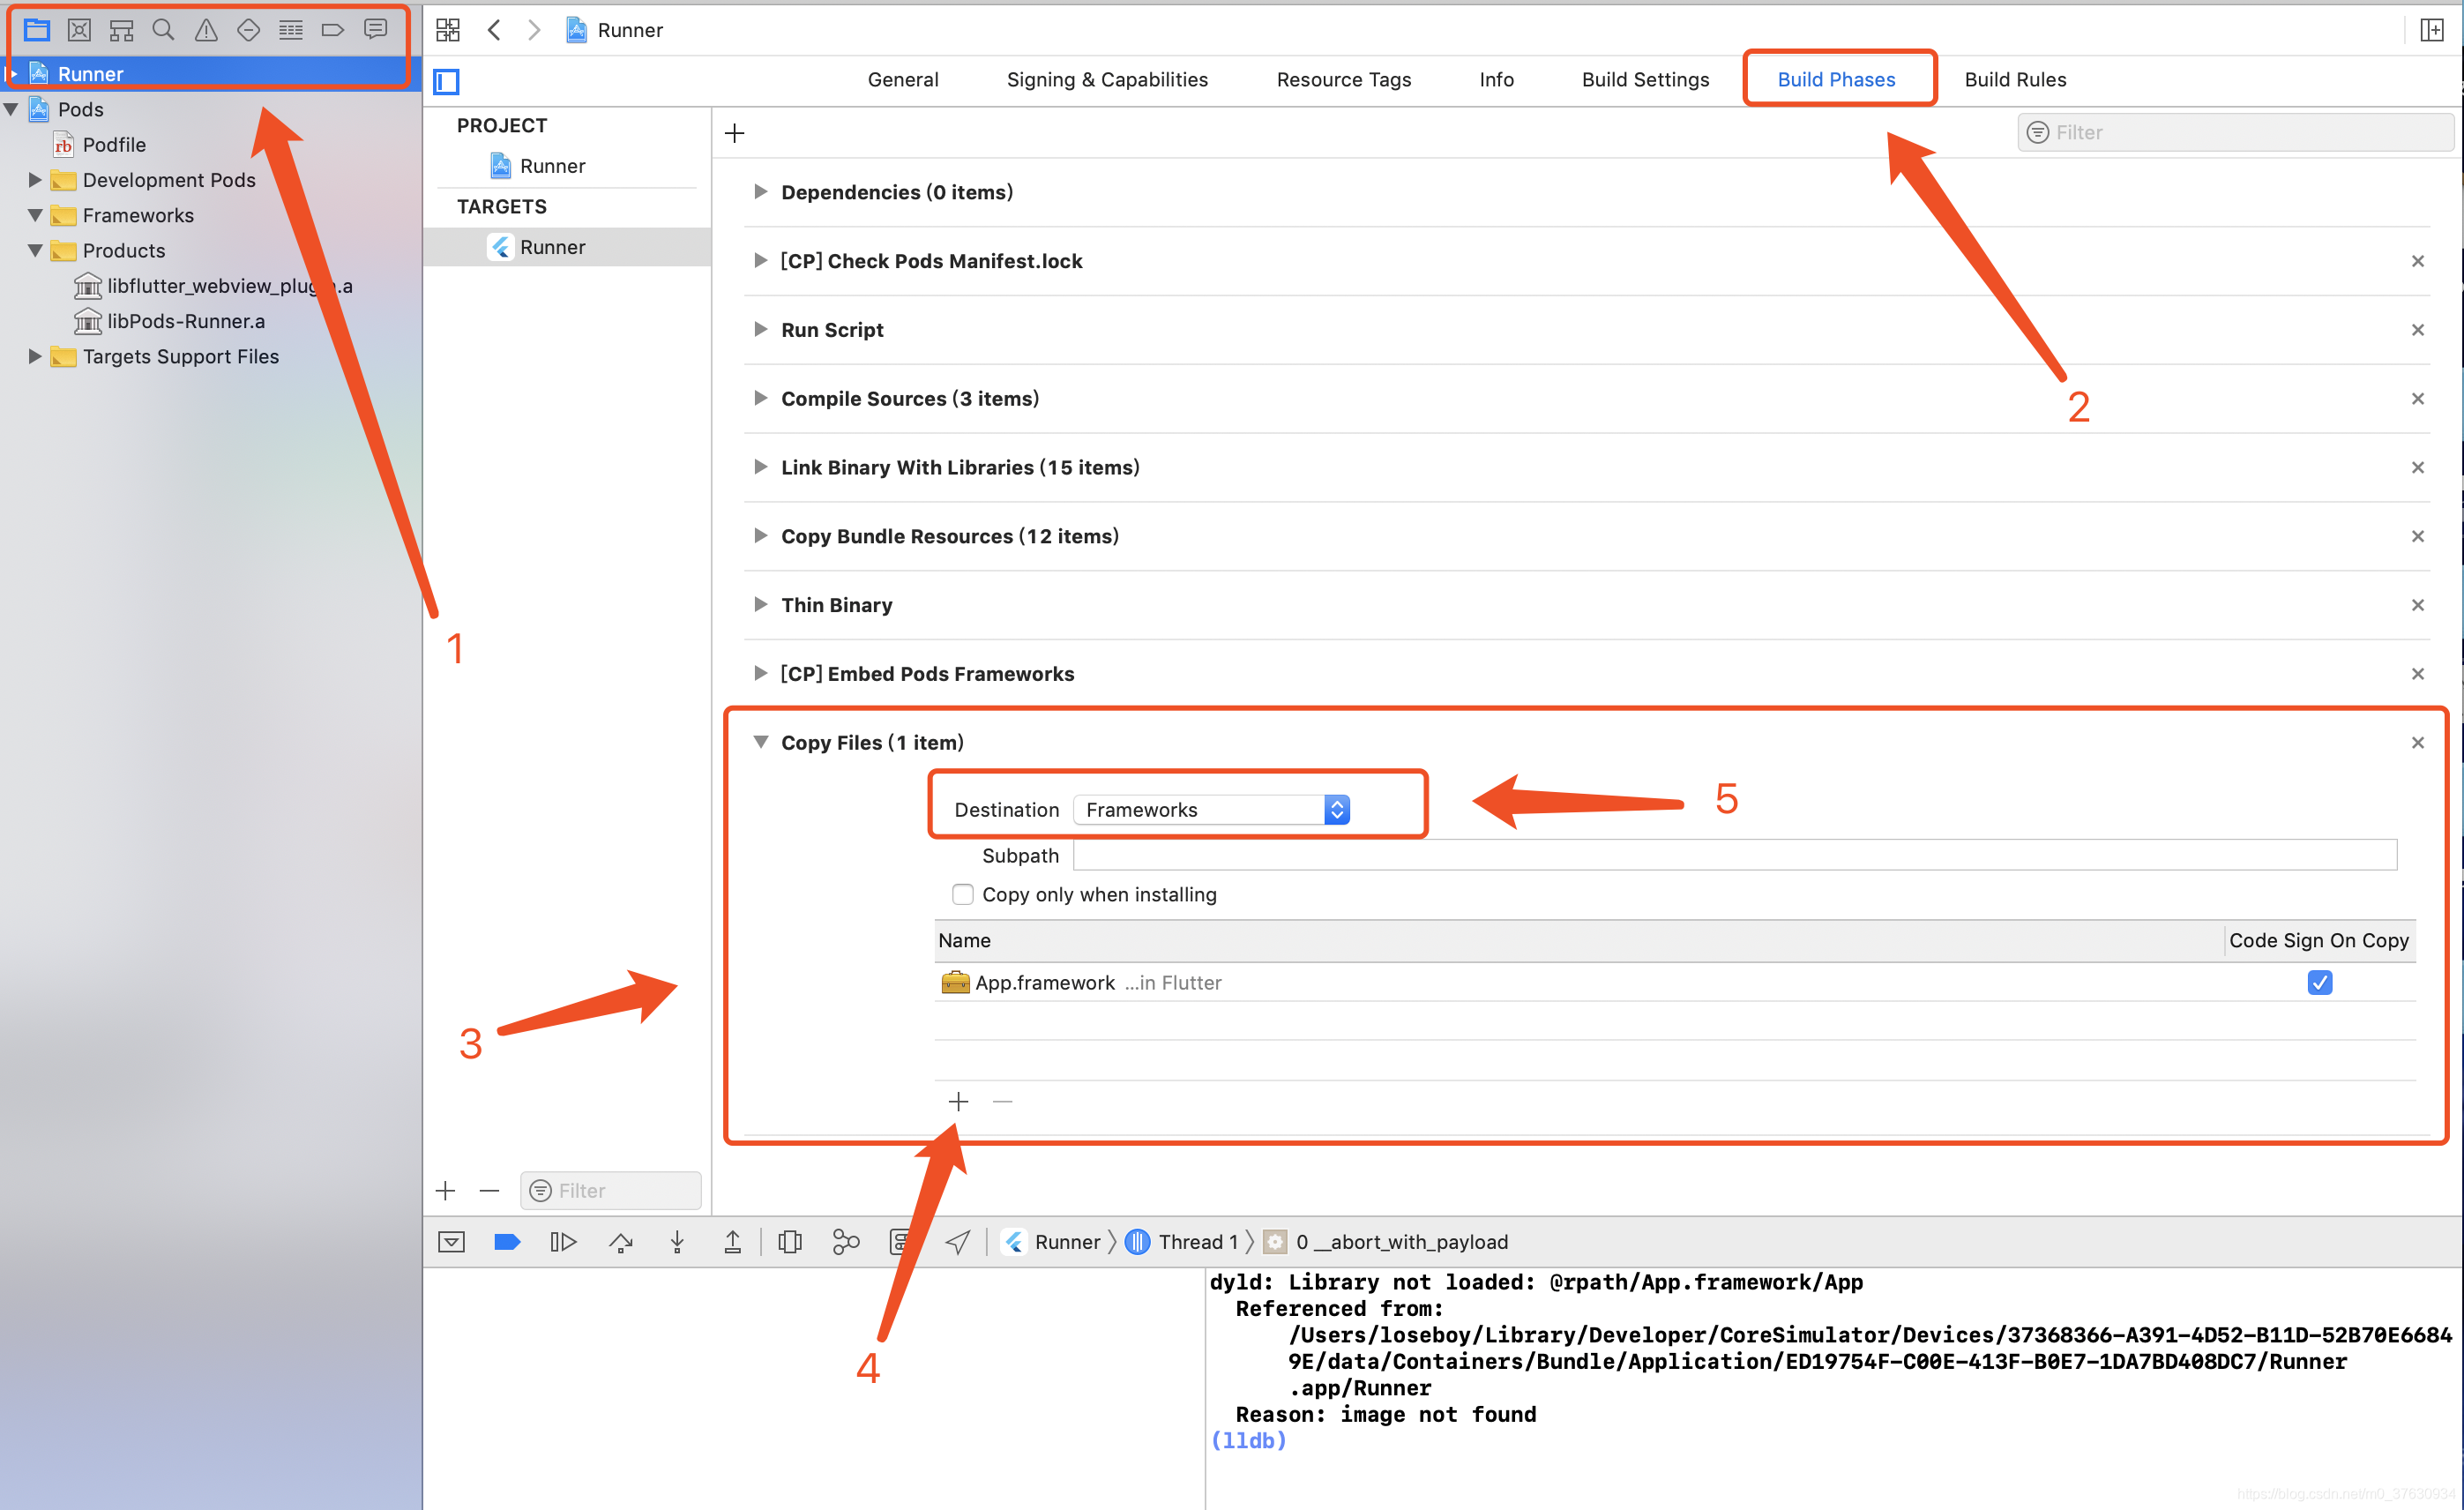Screen dimensions: 2464x1510
Task: Open Signing & Capabilities tab
Action: click(x=1107, y=80)
